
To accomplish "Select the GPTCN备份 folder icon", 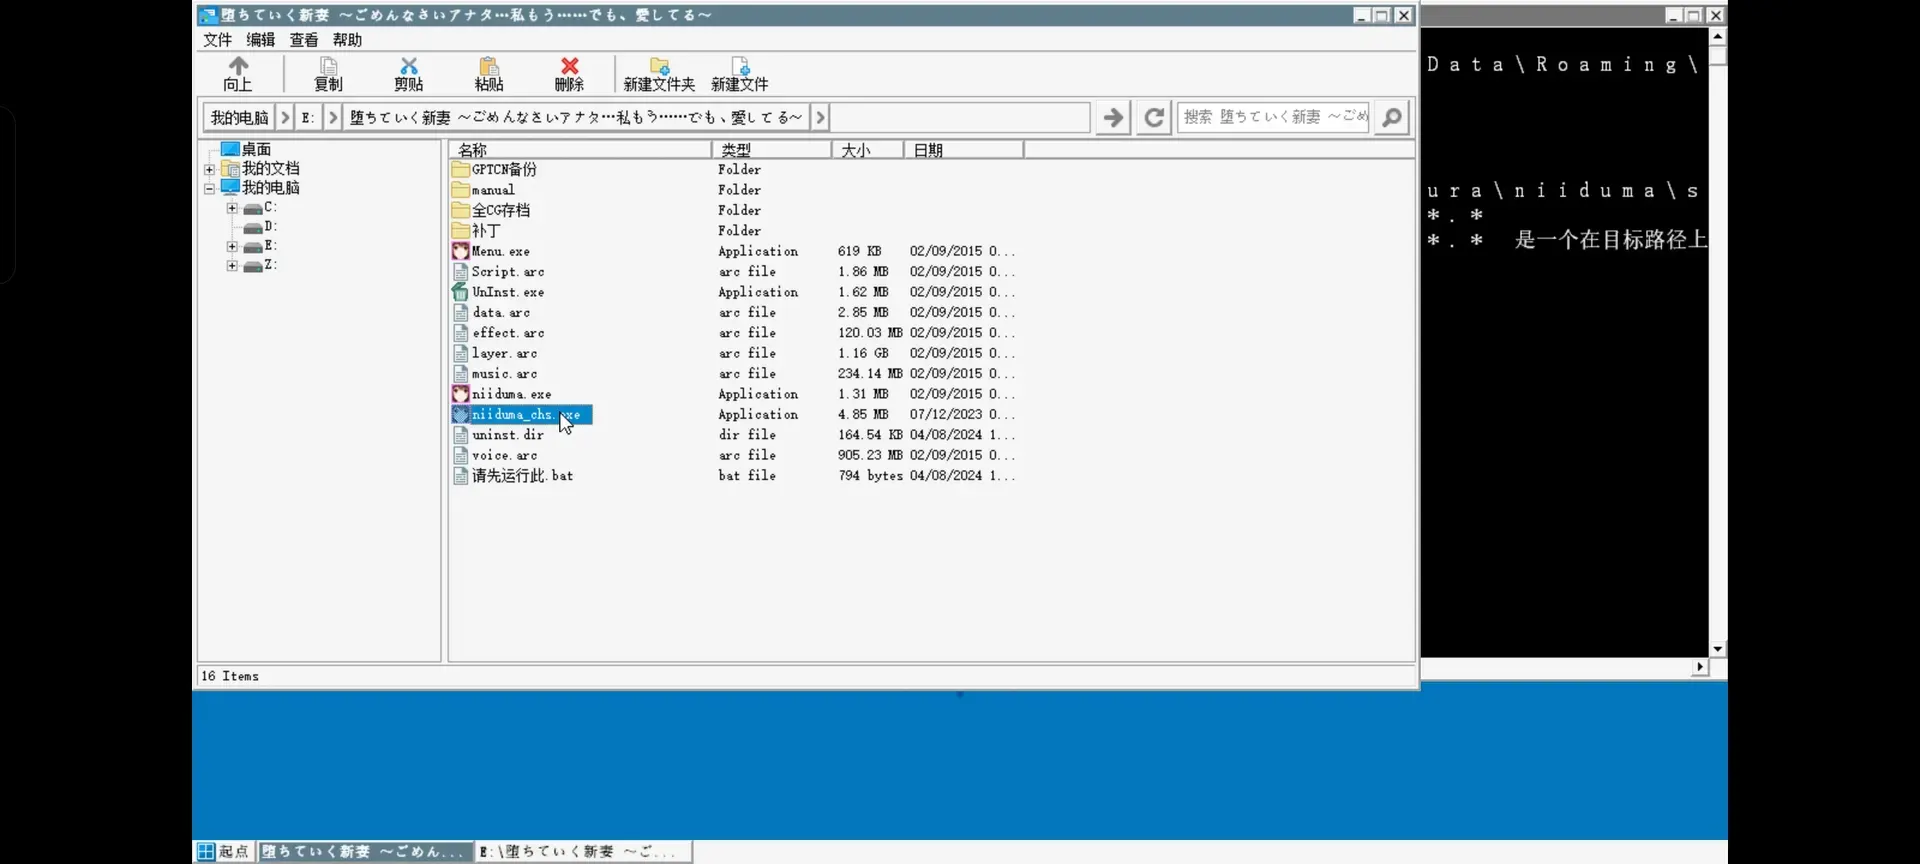I will (x=460, y=169).
